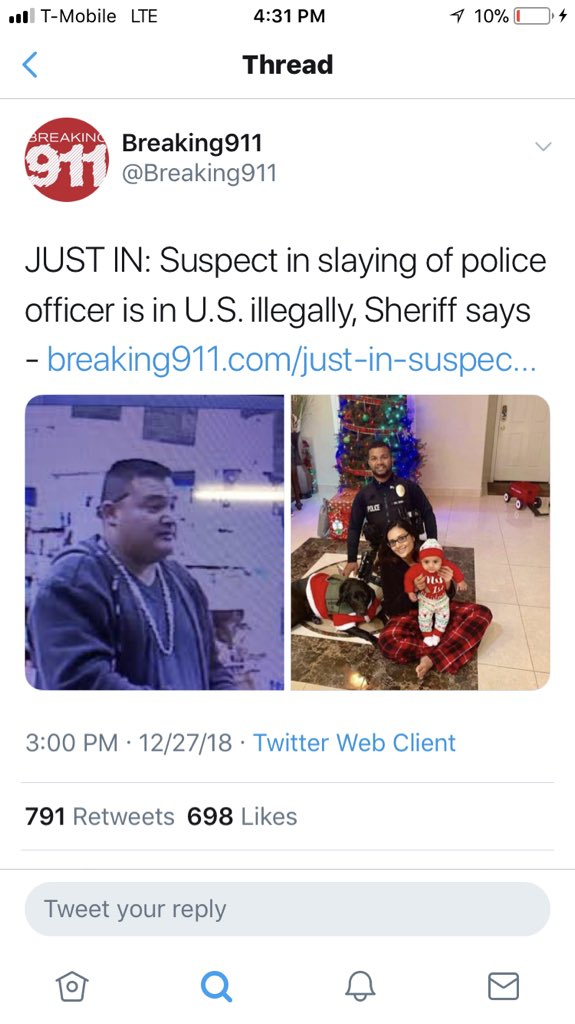Open the Home tab icon
This screenshot has height=1024, width=575.
(72, 985)
